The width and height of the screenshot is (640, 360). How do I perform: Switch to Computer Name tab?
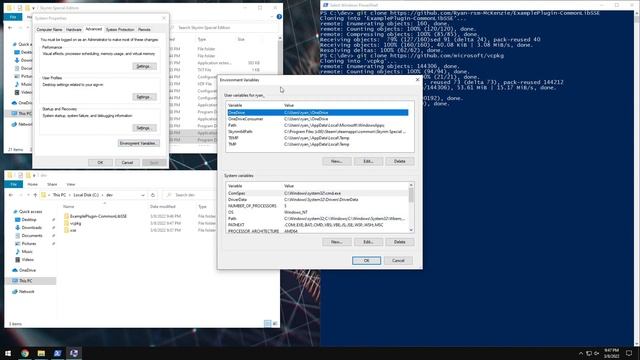click(49, 29)
